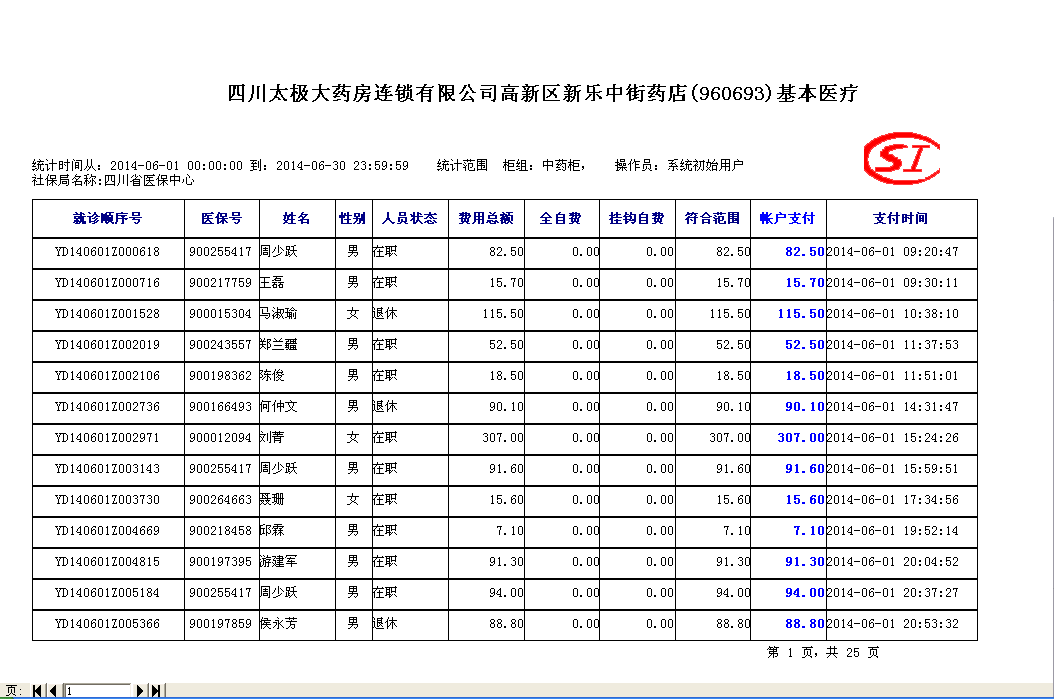Select the name 侯永芳
1054x699 pixels.
point(278,624)
